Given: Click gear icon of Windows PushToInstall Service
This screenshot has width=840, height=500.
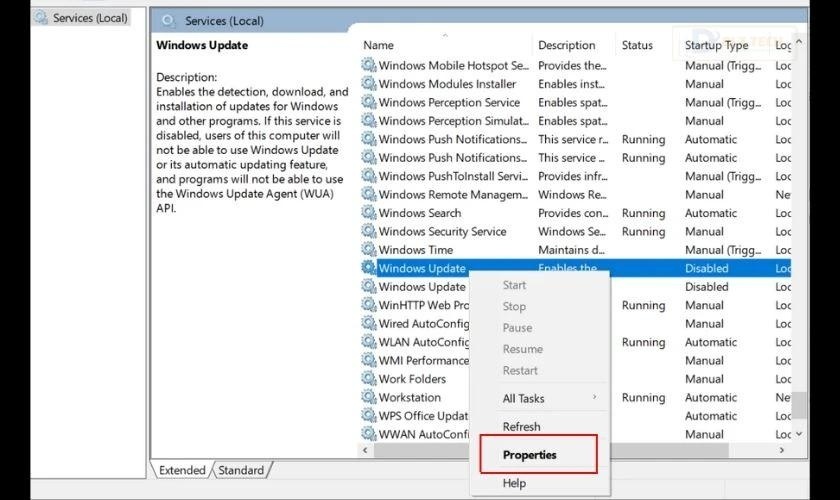Looking at the screenshot, I should (369, 176).
